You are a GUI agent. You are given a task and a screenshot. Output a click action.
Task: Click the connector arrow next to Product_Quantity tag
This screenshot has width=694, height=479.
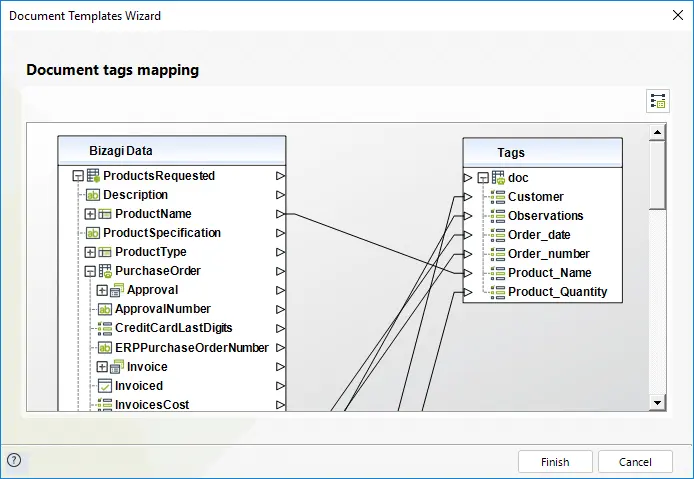[x=468, y=292]
